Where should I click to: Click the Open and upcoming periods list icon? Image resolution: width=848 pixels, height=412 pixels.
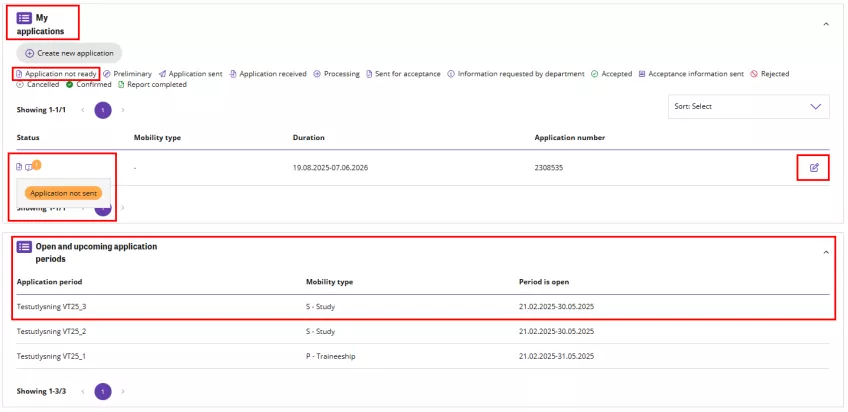coord(24,246)
